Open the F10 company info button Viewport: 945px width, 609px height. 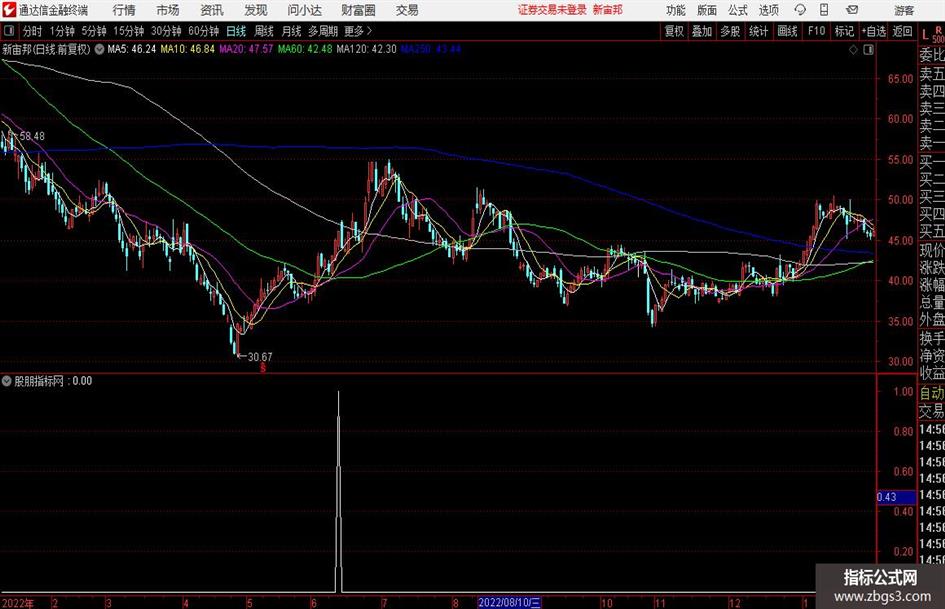(816, 31)
